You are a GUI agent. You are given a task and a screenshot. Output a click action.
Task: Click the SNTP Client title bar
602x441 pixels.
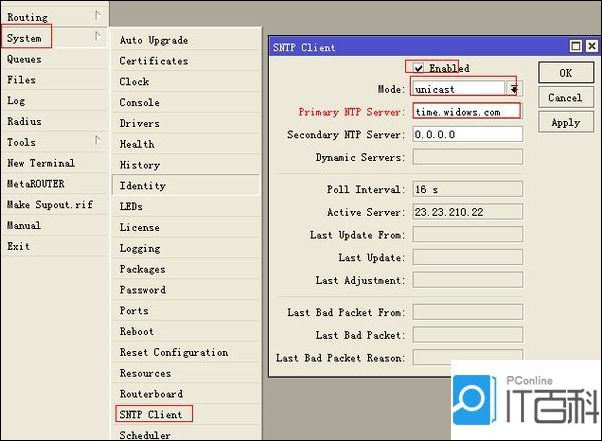point(418,47)
